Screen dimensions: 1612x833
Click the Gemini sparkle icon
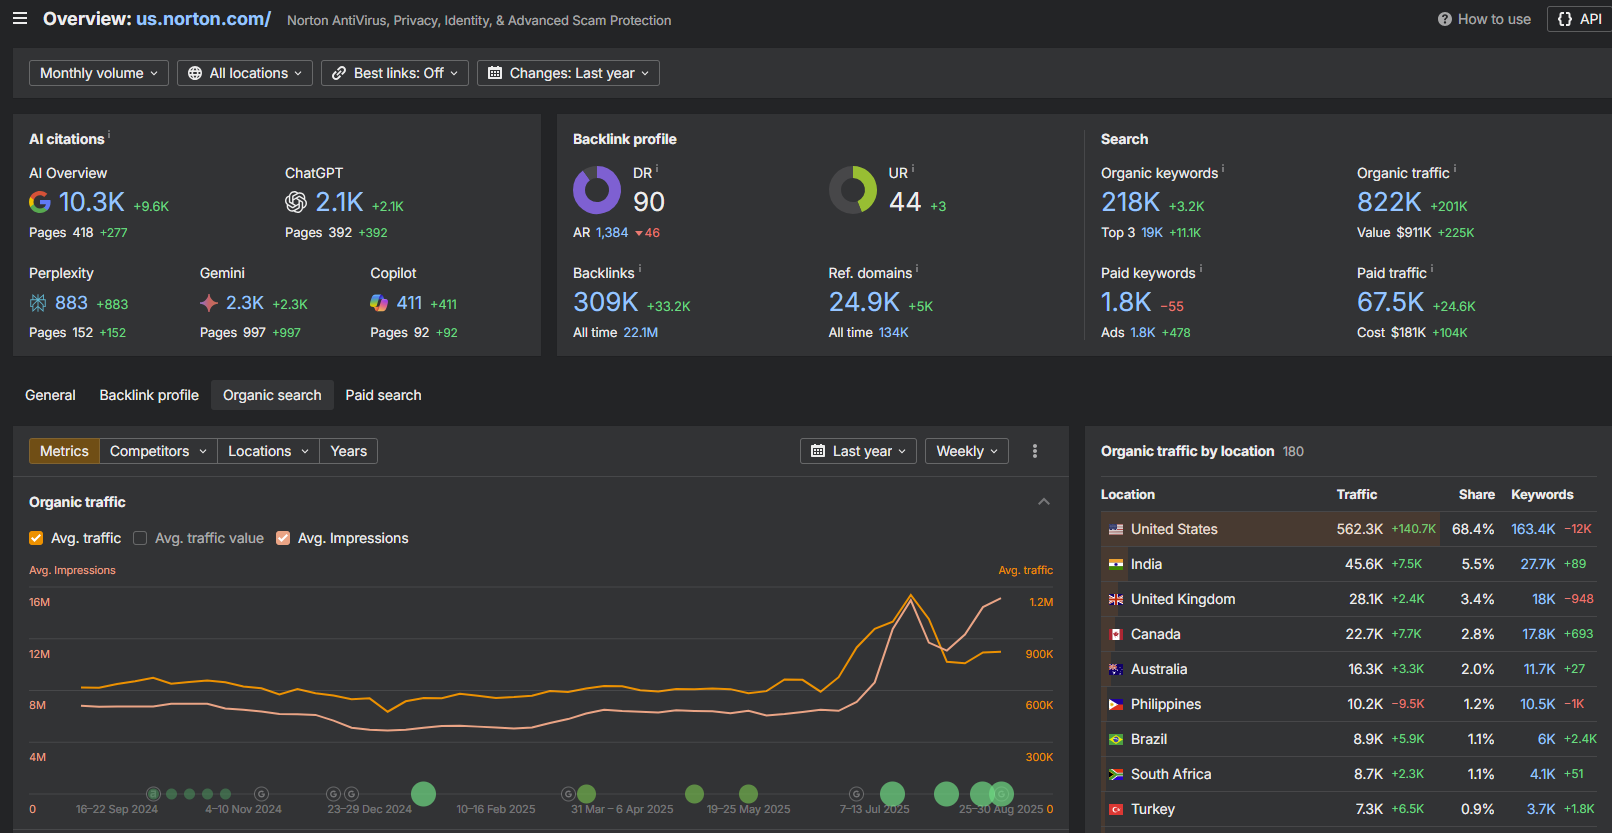click(209, 303)
